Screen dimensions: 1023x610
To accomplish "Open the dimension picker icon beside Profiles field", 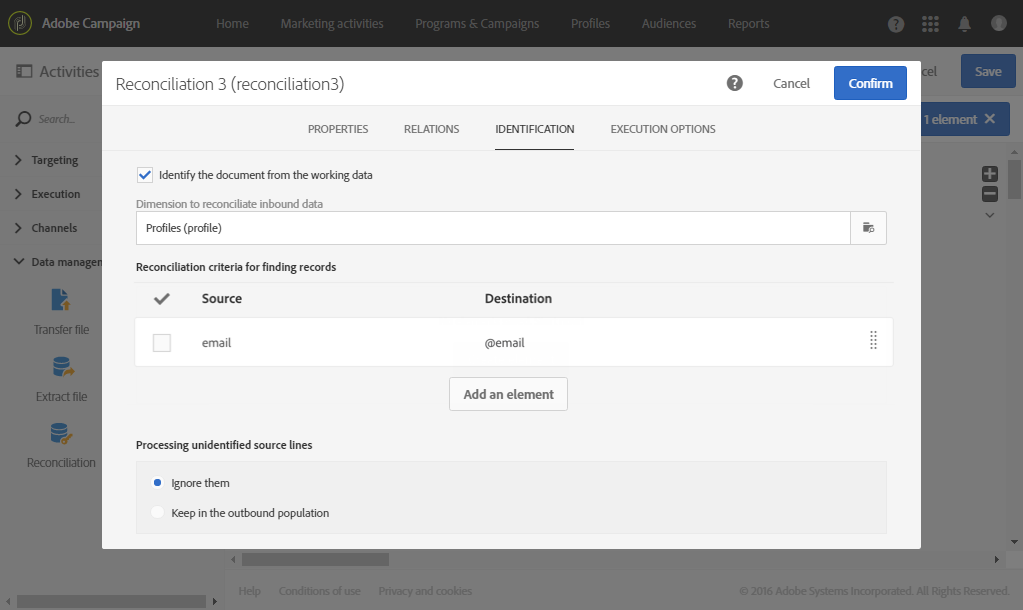I will pyautogui.click(x=868, y=228).
